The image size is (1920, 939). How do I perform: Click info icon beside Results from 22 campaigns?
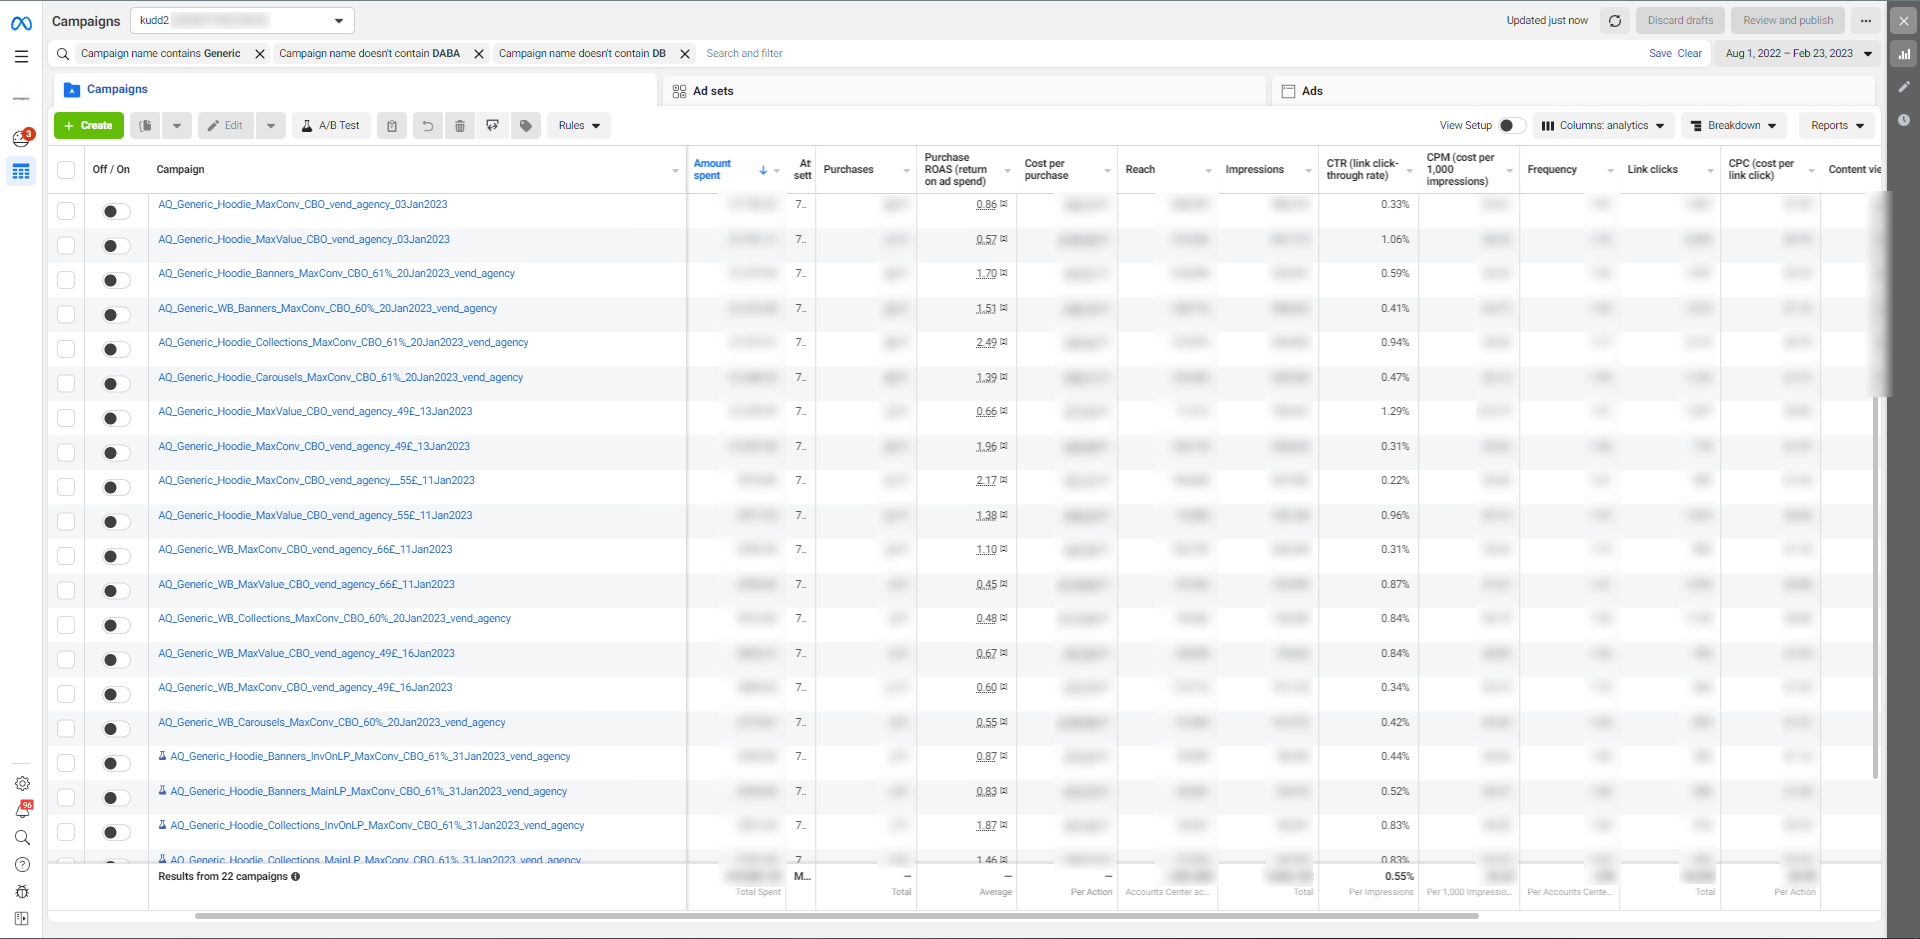(x=296, y=877)
